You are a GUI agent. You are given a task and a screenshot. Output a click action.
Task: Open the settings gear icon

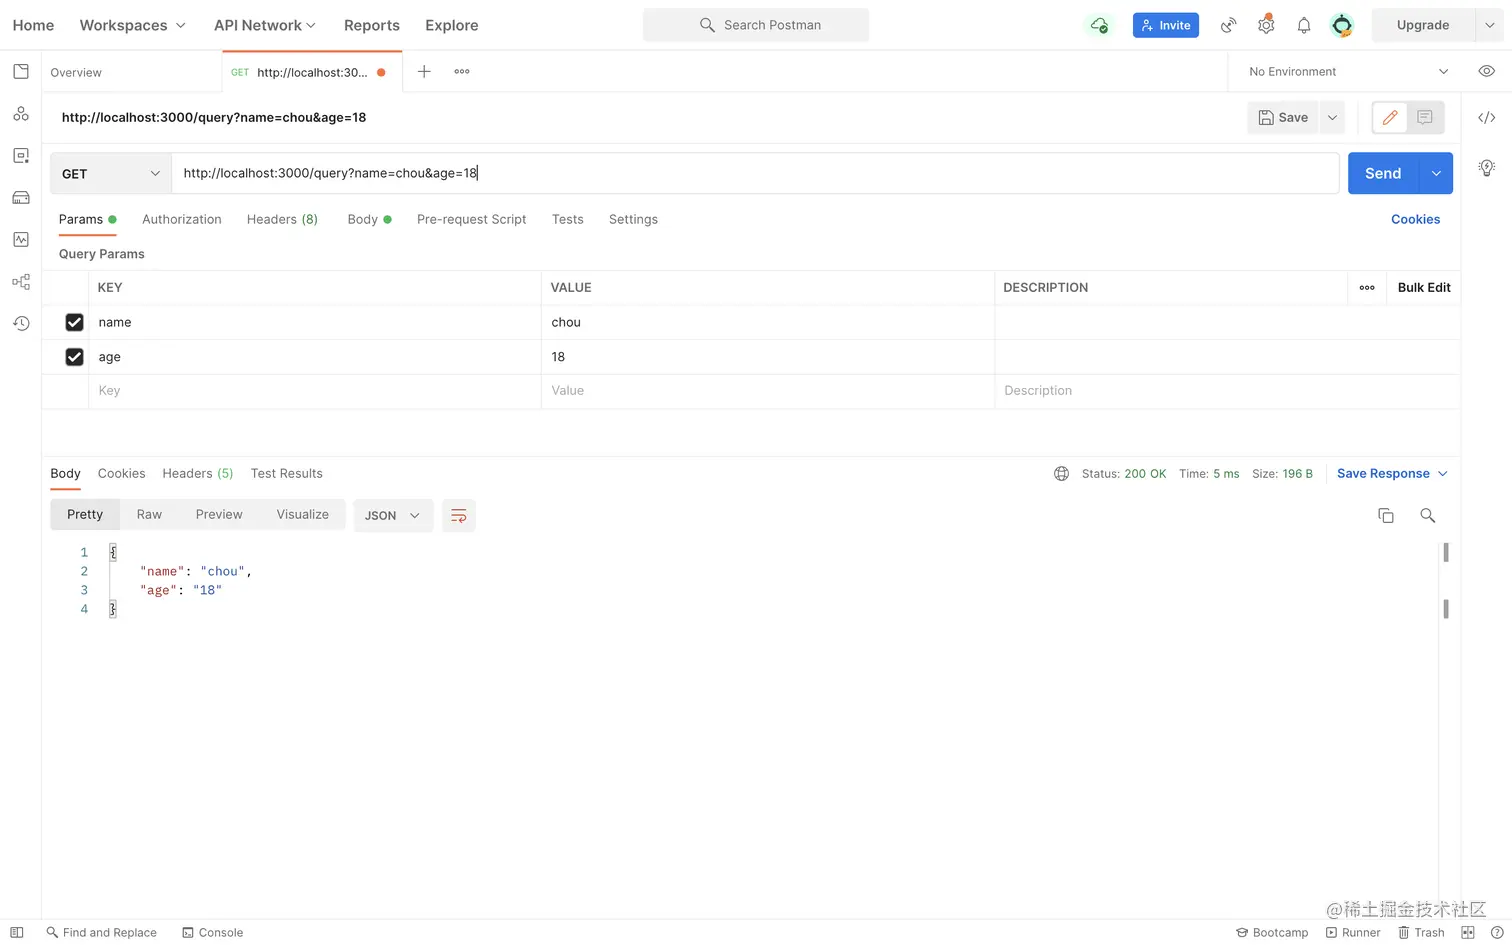[1266, 25]
